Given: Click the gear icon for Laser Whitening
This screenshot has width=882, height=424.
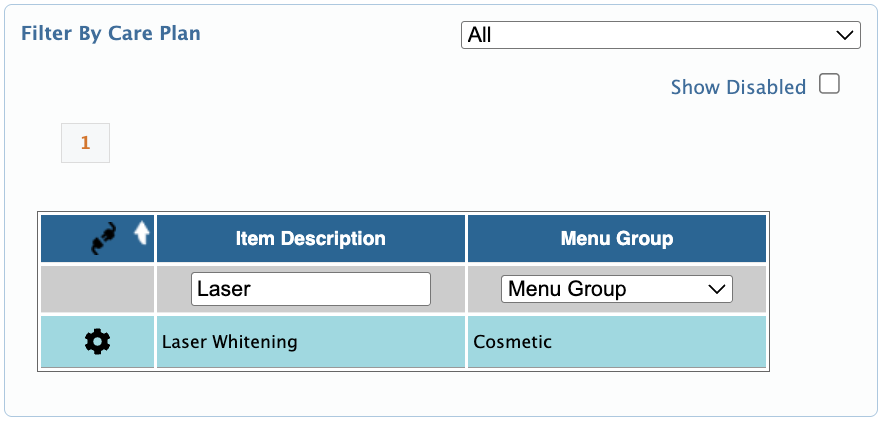Looking at the screenshot, I should (97, 342).
